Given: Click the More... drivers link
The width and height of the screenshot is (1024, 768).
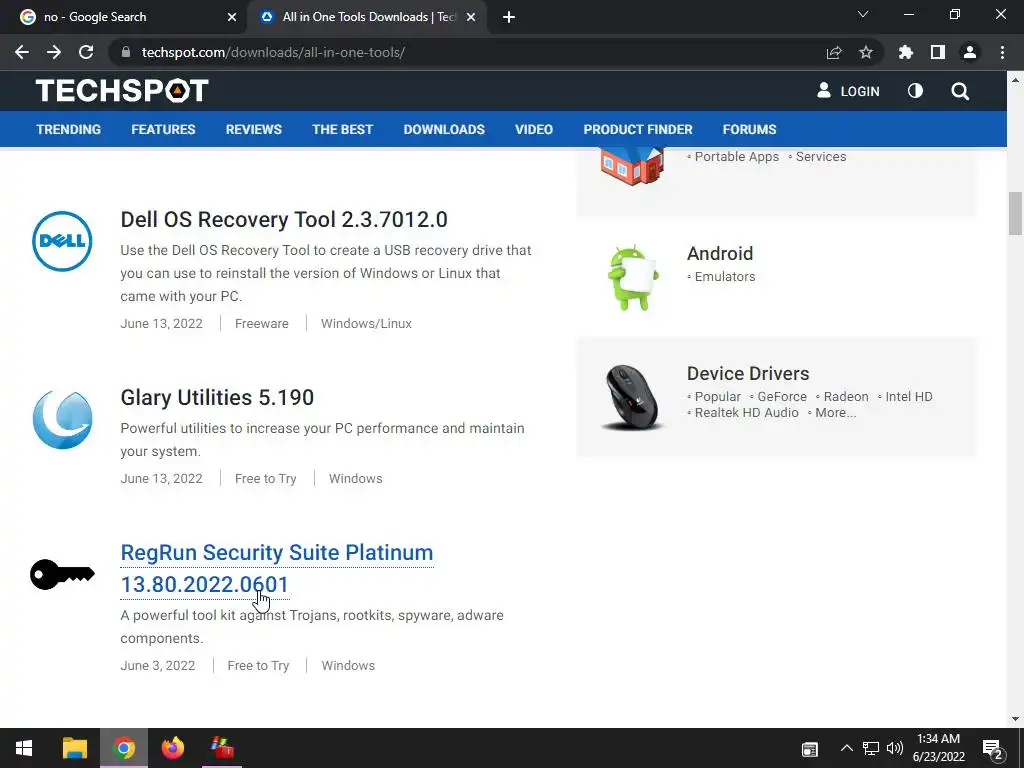Looking at the screenshot, I should (836, 413).
